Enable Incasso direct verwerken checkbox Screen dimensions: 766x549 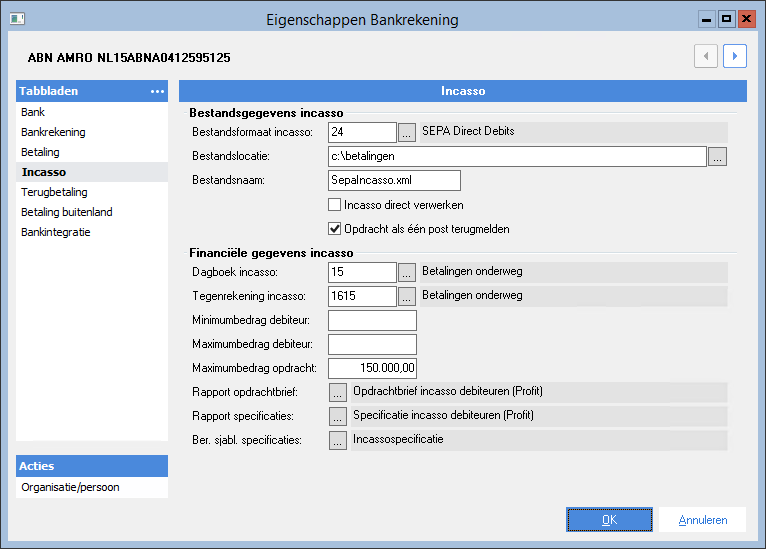(334, 205)
